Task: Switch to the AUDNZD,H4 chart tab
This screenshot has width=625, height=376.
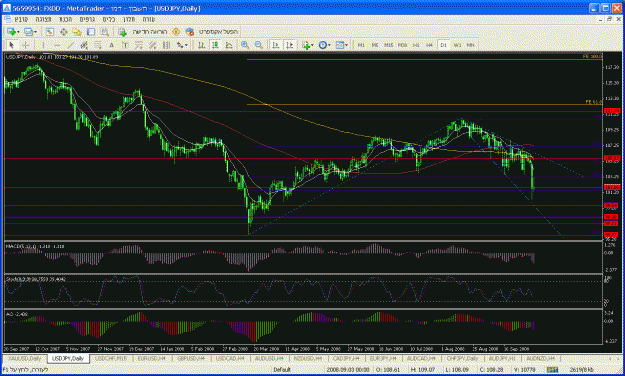Action: (x=540, y=359)
